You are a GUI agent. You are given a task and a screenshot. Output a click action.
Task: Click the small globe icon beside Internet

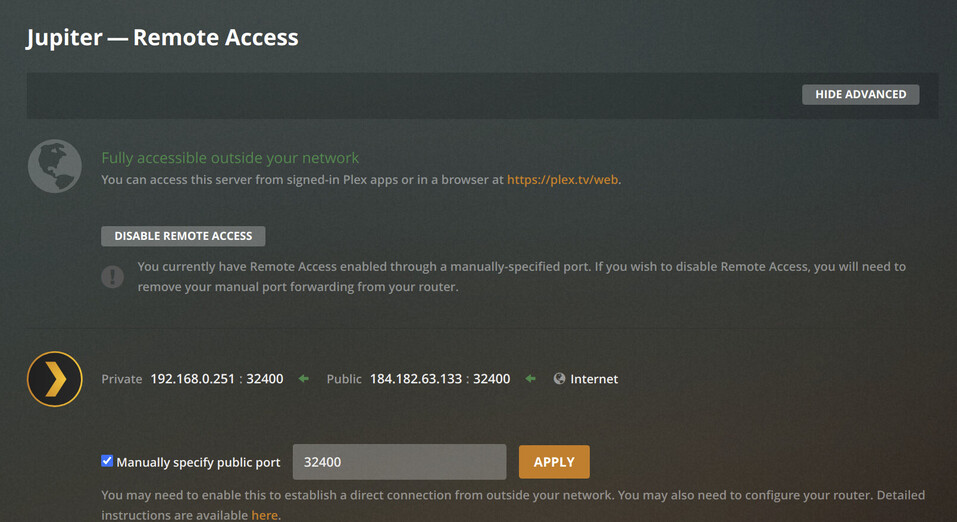pos(559,379)
